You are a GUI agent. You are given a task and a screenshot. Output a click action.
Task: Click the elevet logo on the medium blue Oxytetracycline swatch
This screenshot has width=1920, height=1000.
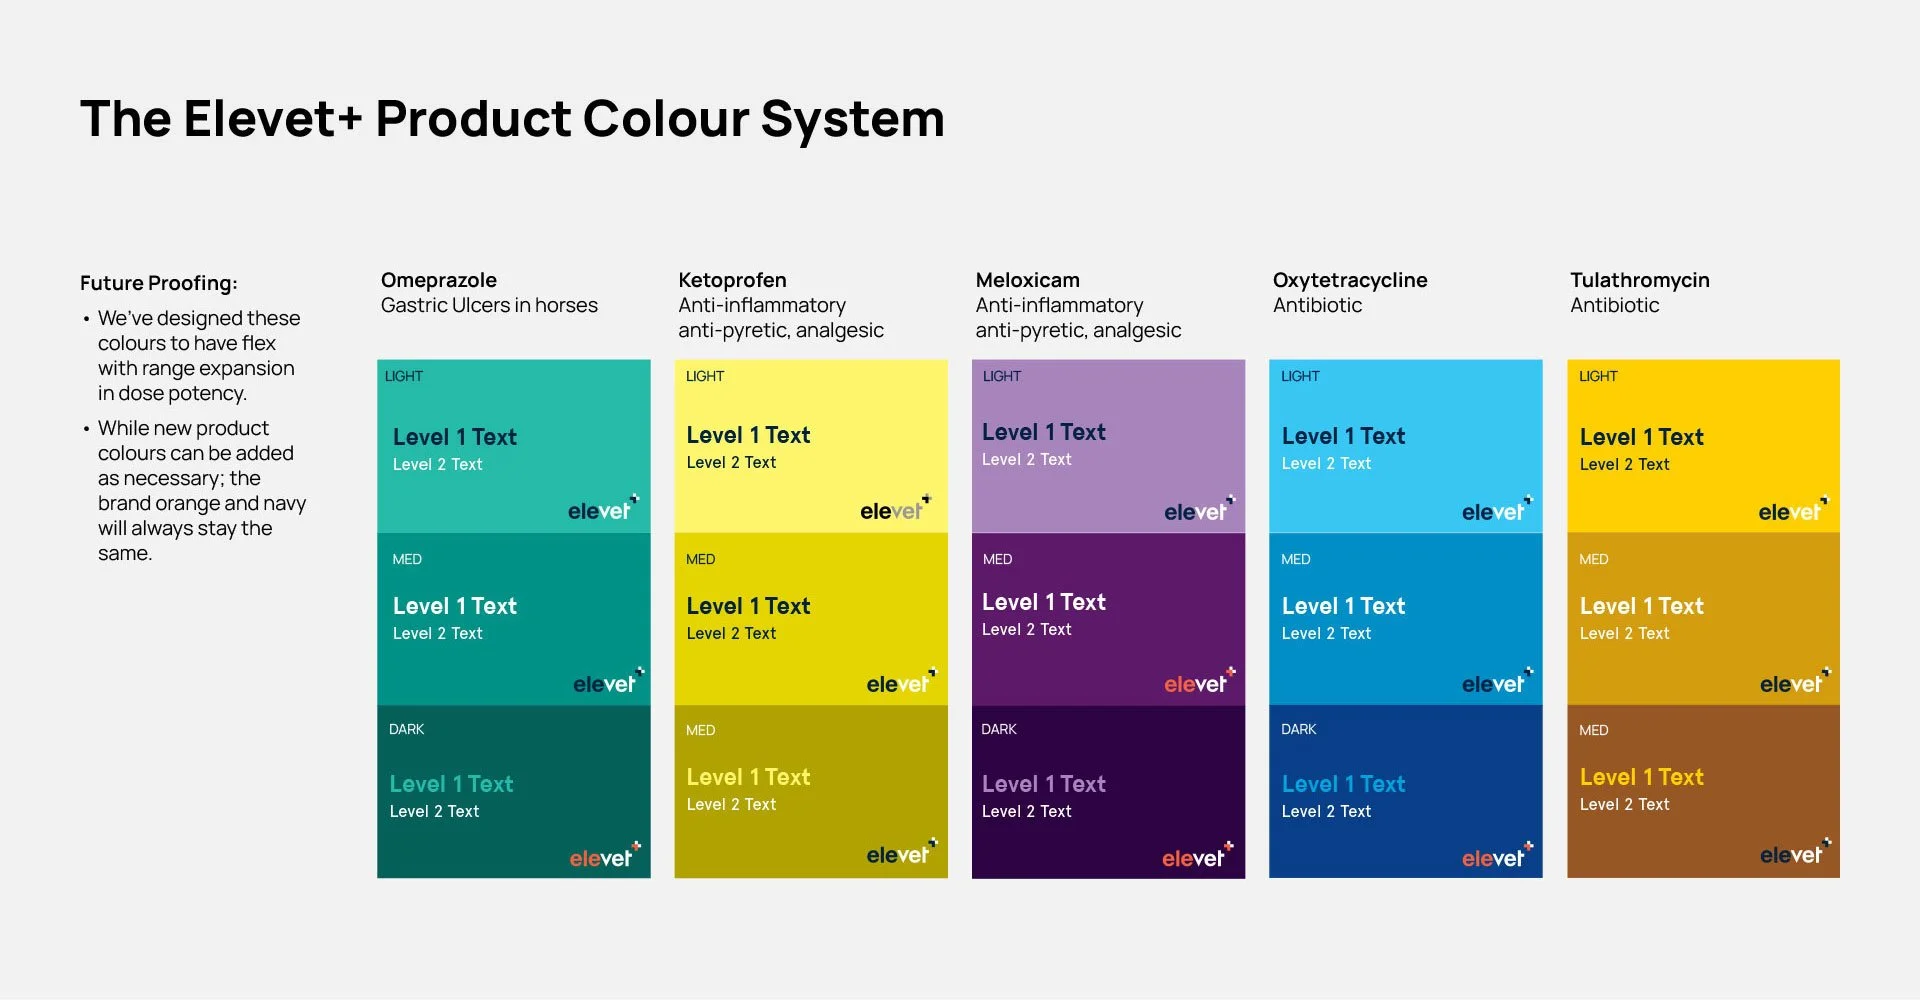pos(1497,682)
